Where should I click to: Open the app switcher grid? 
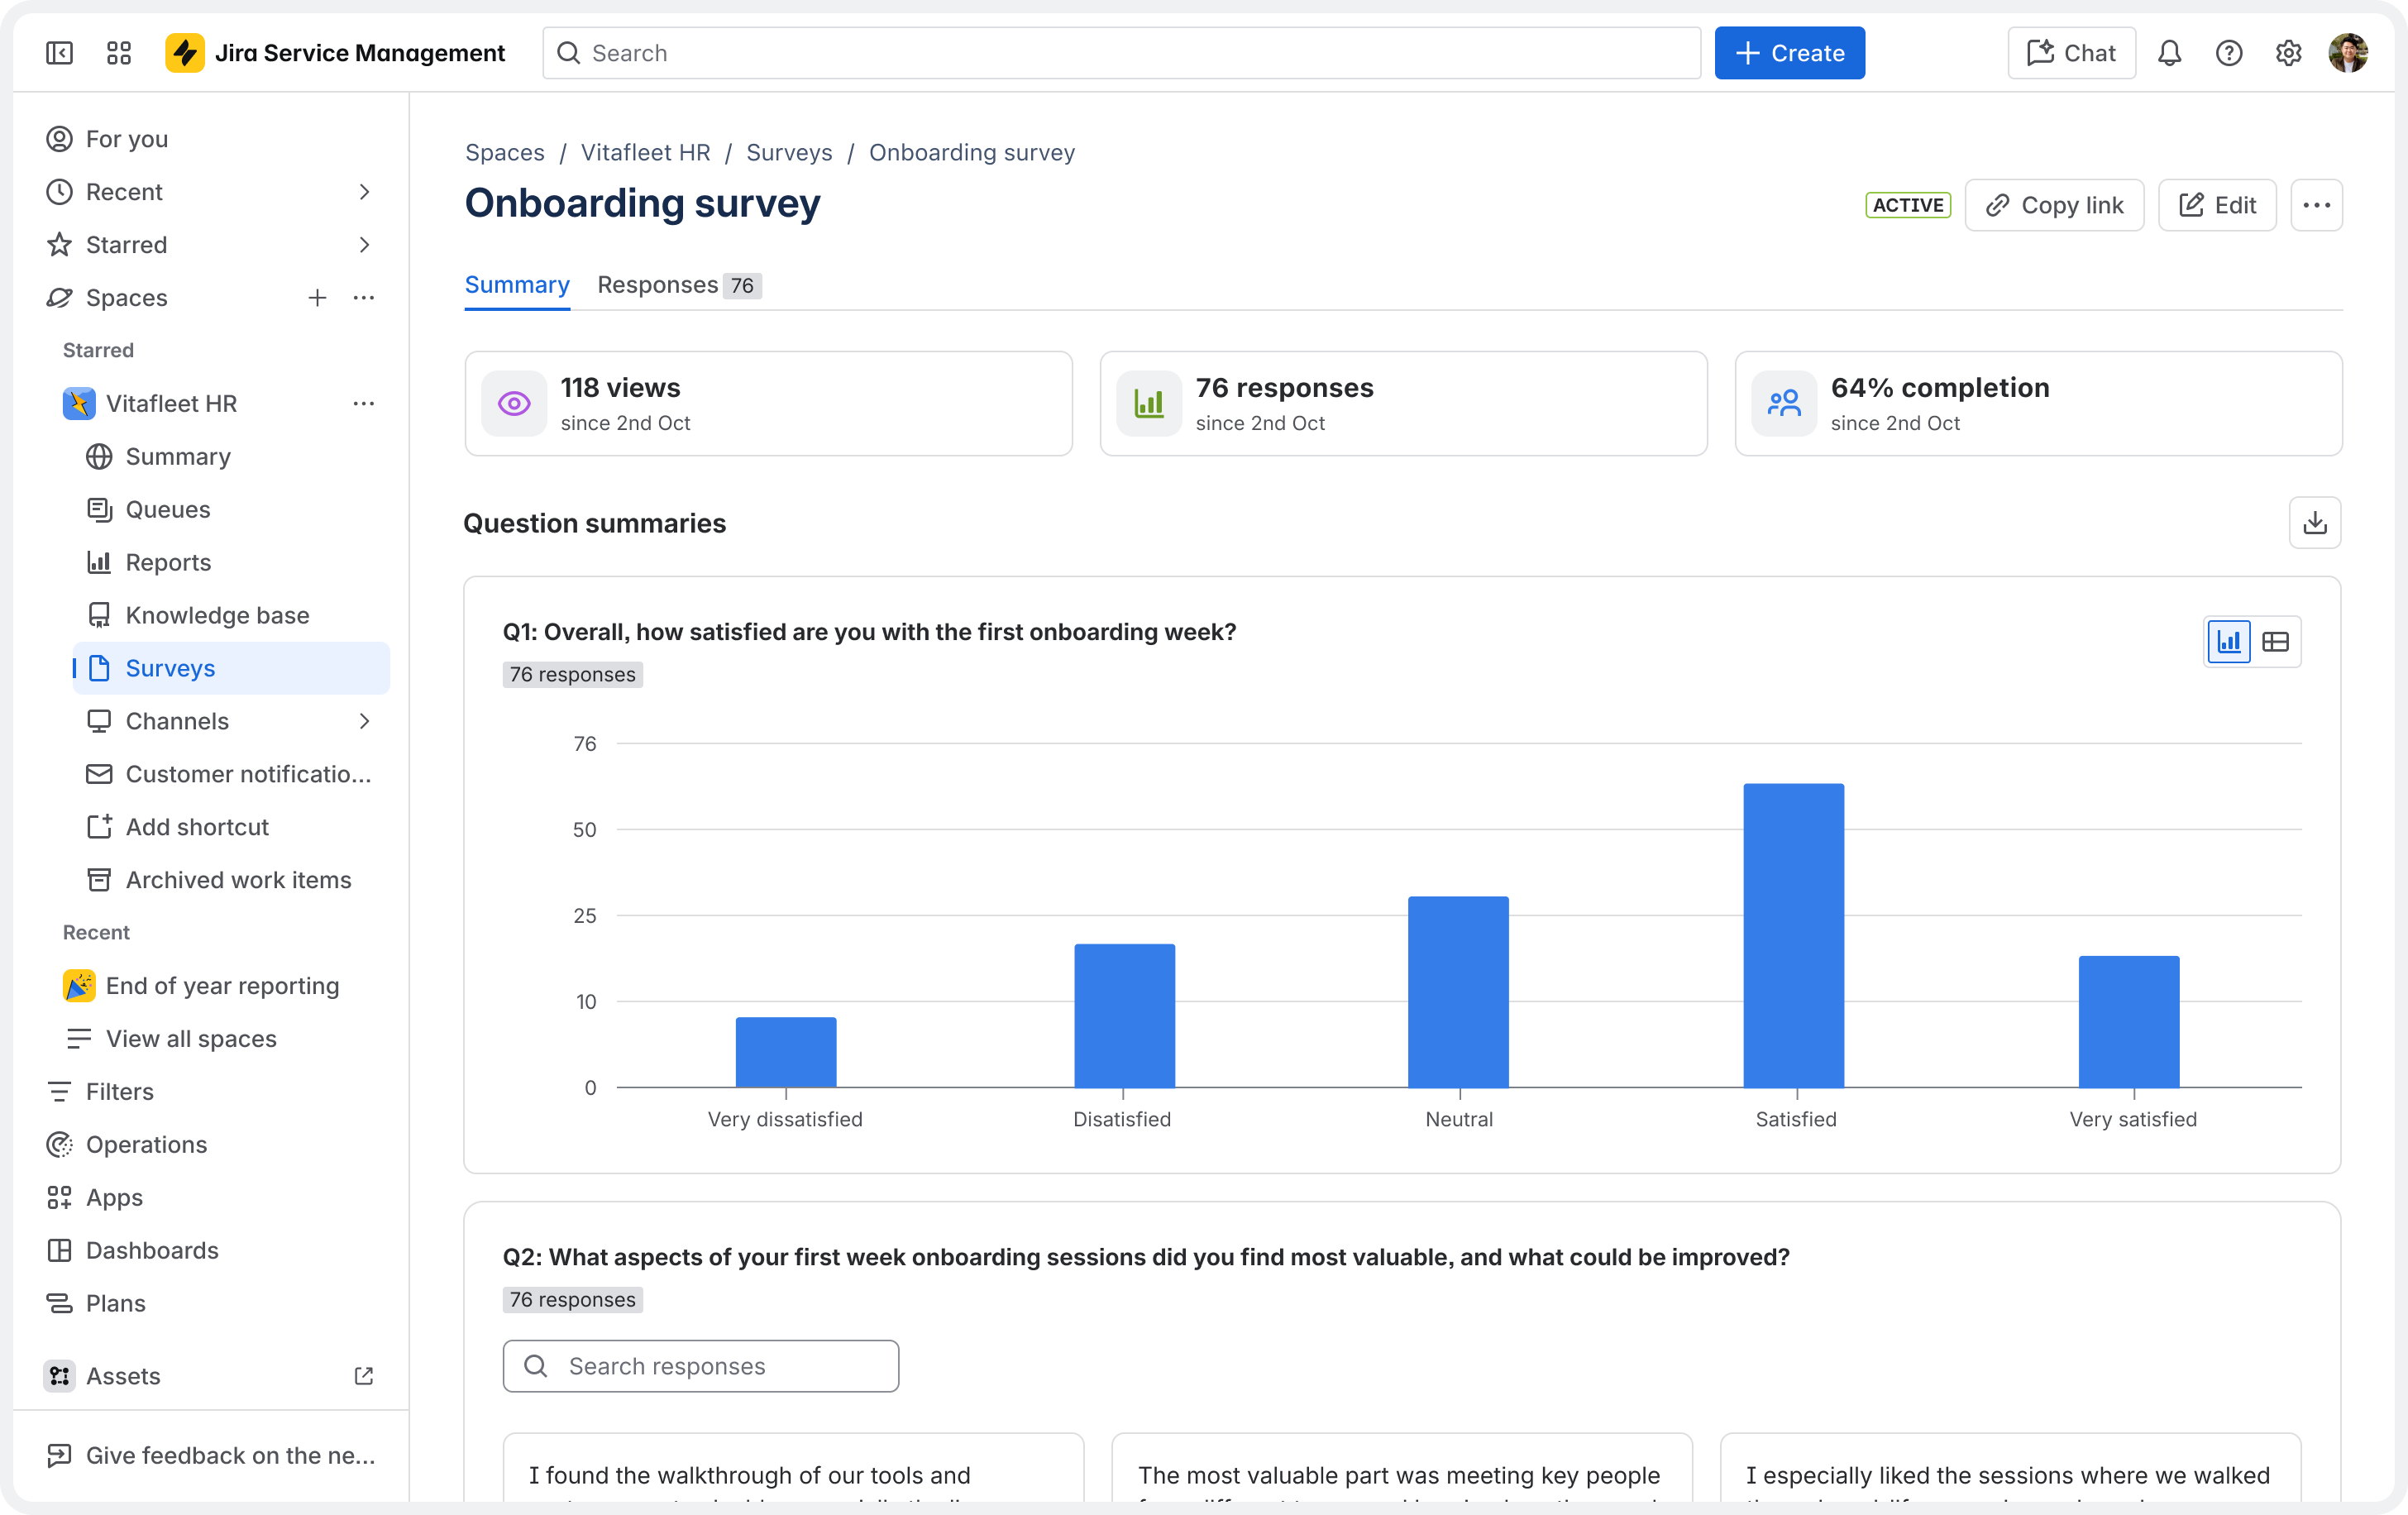coord(118,53)
